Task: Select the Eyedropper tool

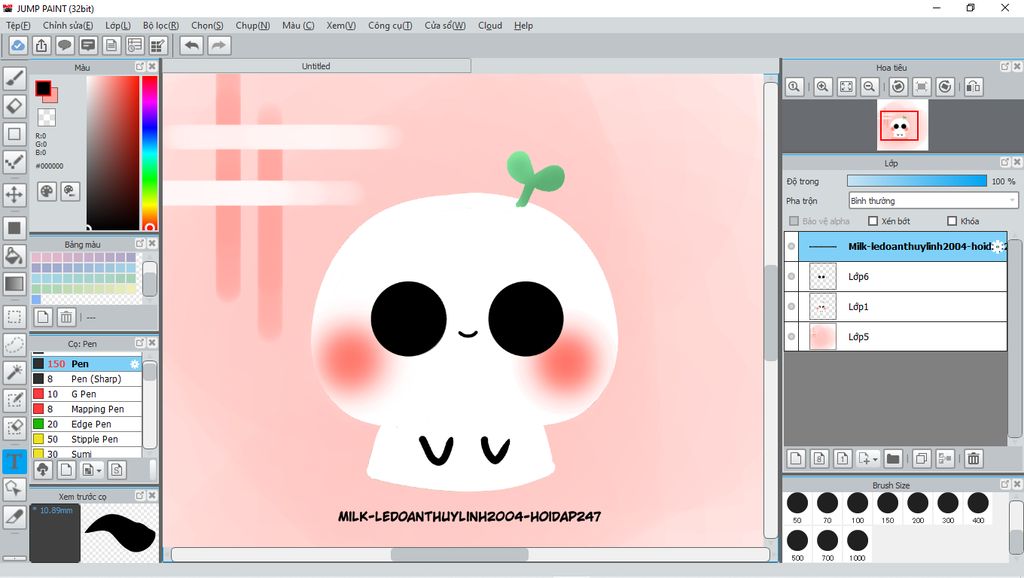Action: [x=14, y=517]
